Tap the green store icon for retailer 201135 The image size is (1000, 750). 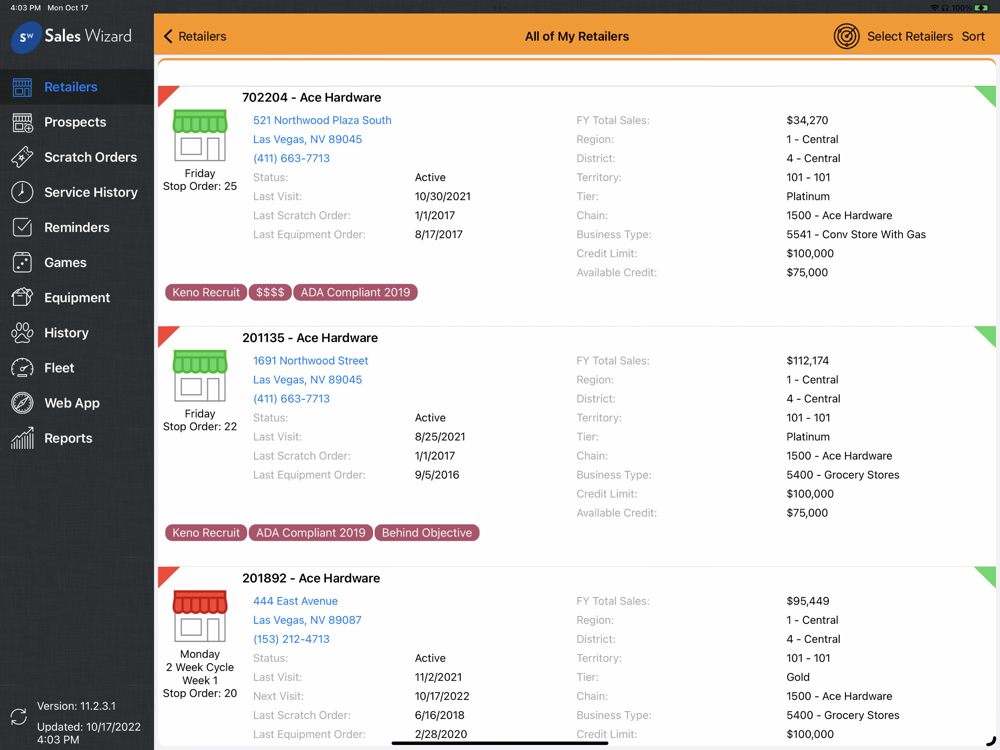point(200,376)
